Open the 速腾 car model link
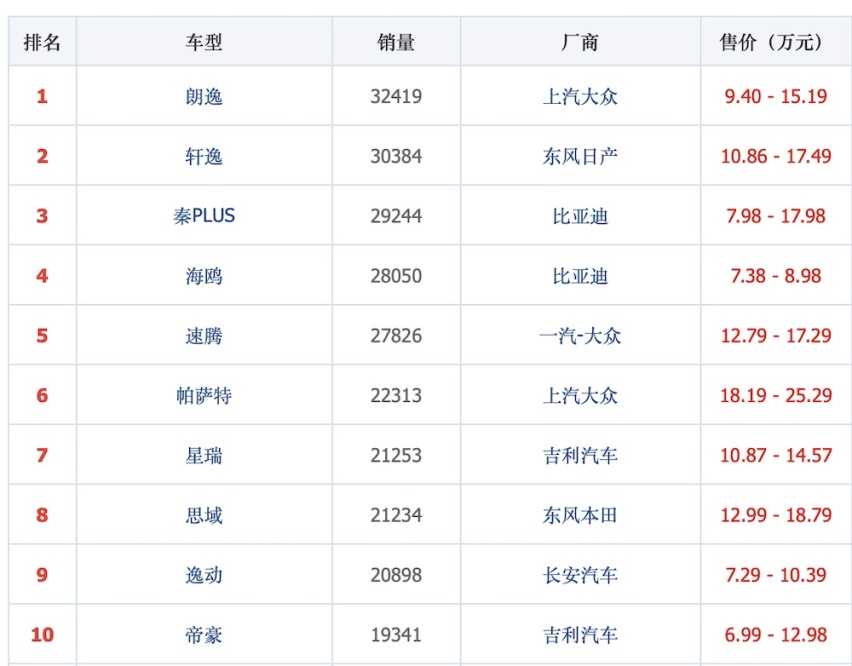Screen dimensions: 852x666 (x=204, y=336)
